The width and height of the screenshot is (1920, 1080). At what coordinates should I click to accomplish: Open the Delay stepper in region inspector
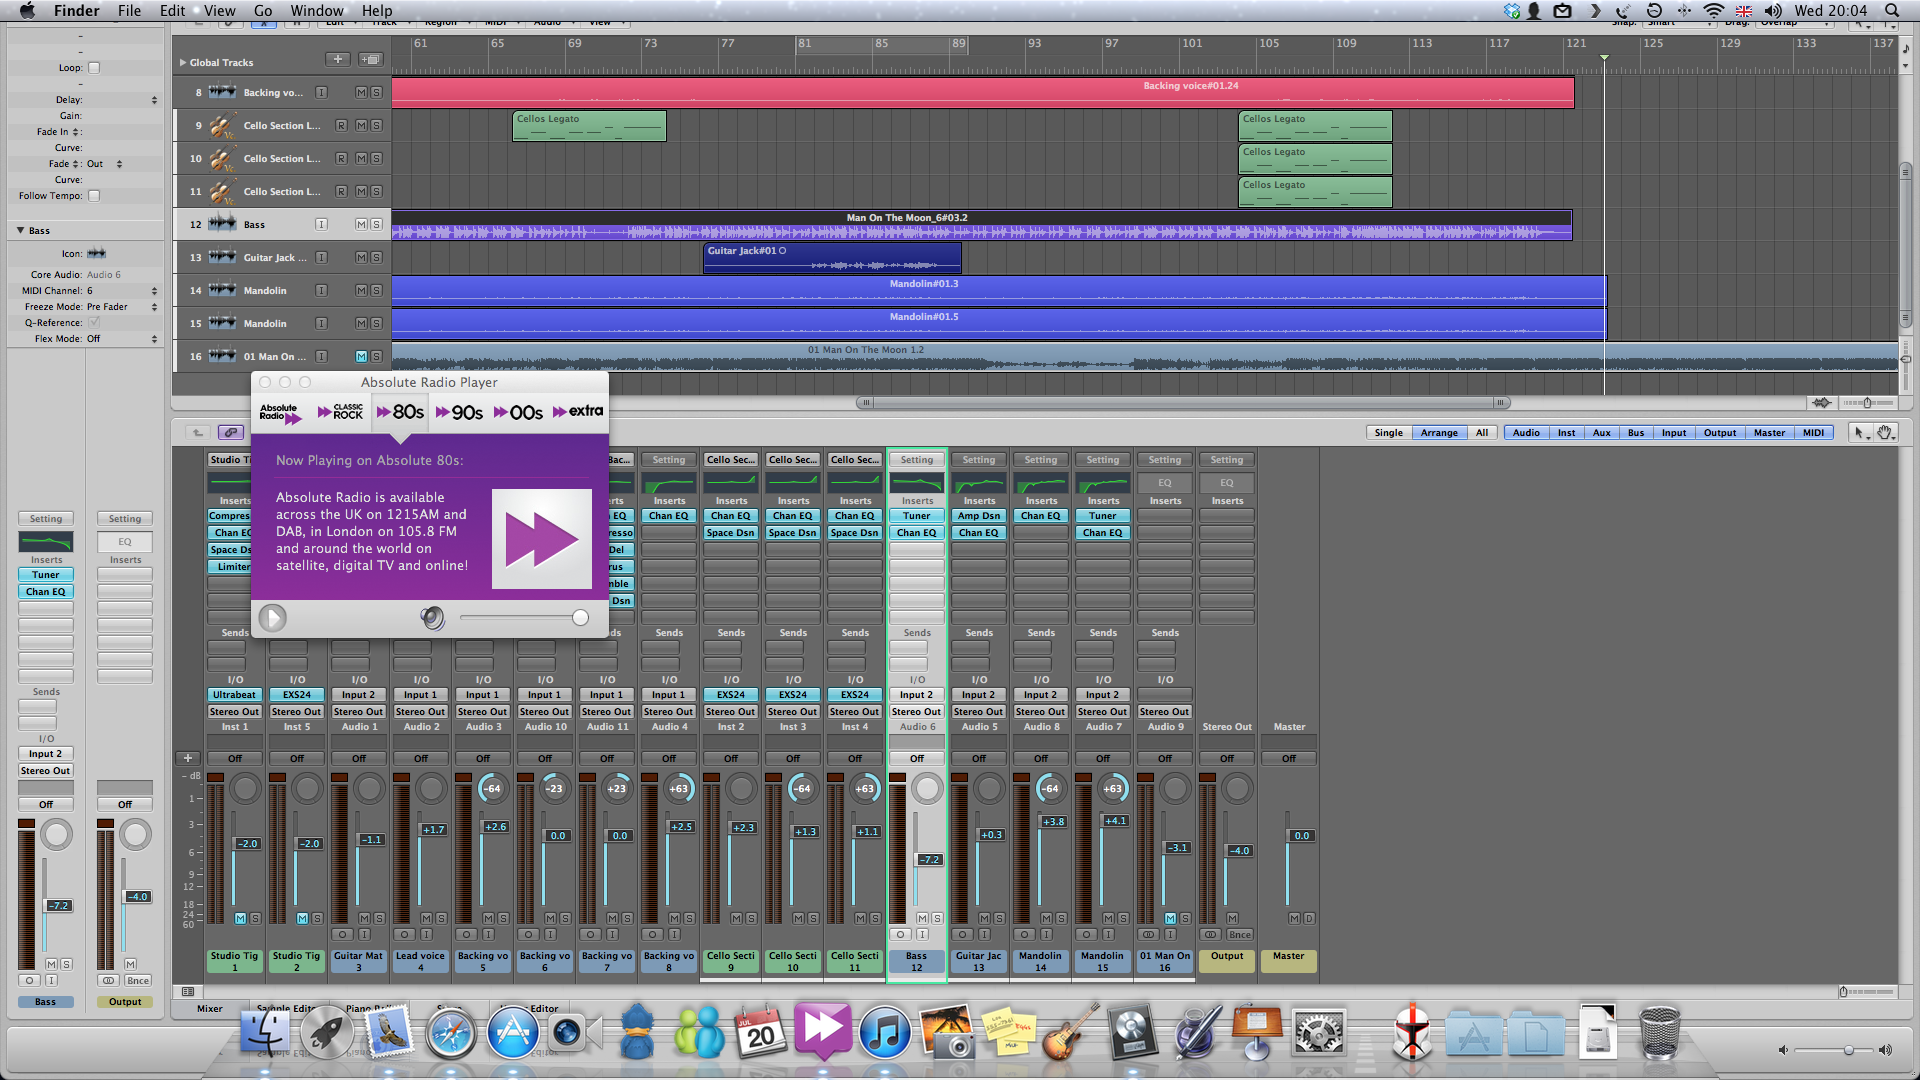click(154, 100)
